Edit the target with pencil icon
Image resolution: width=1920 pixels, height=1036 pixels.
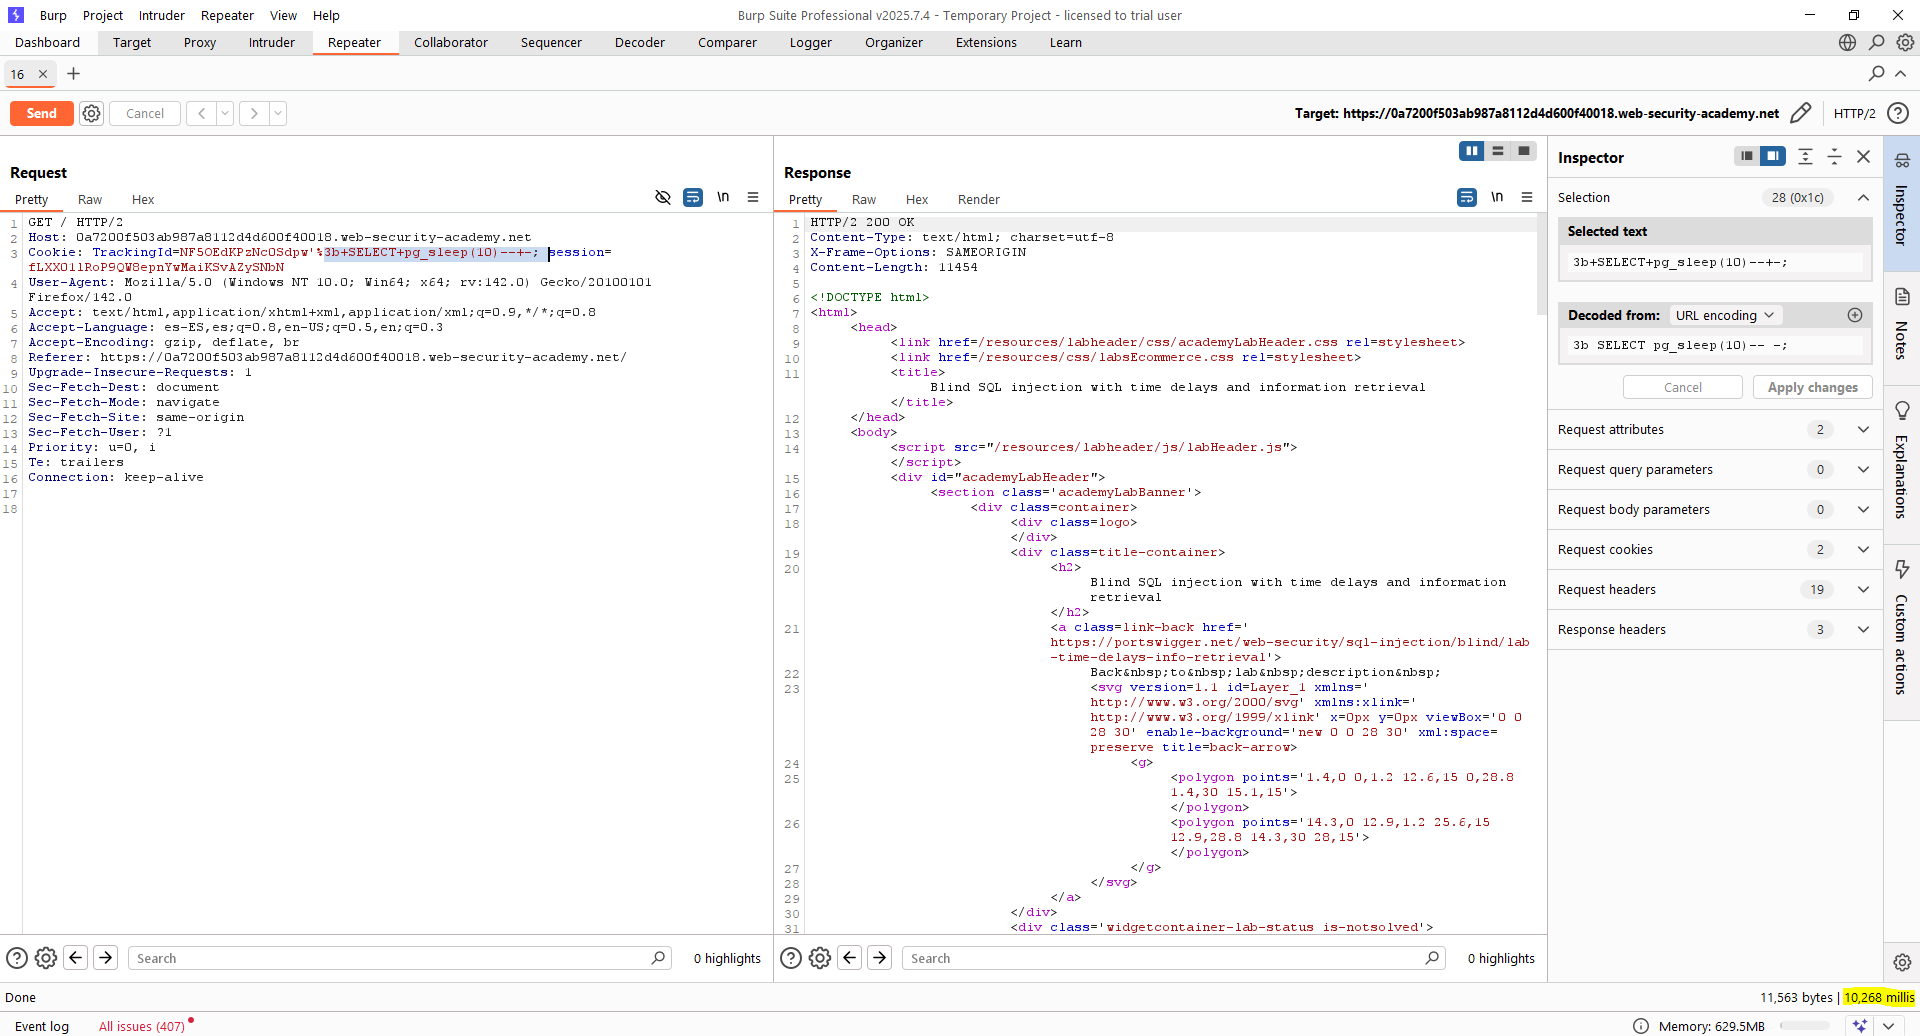click(x=1800, y=113)
